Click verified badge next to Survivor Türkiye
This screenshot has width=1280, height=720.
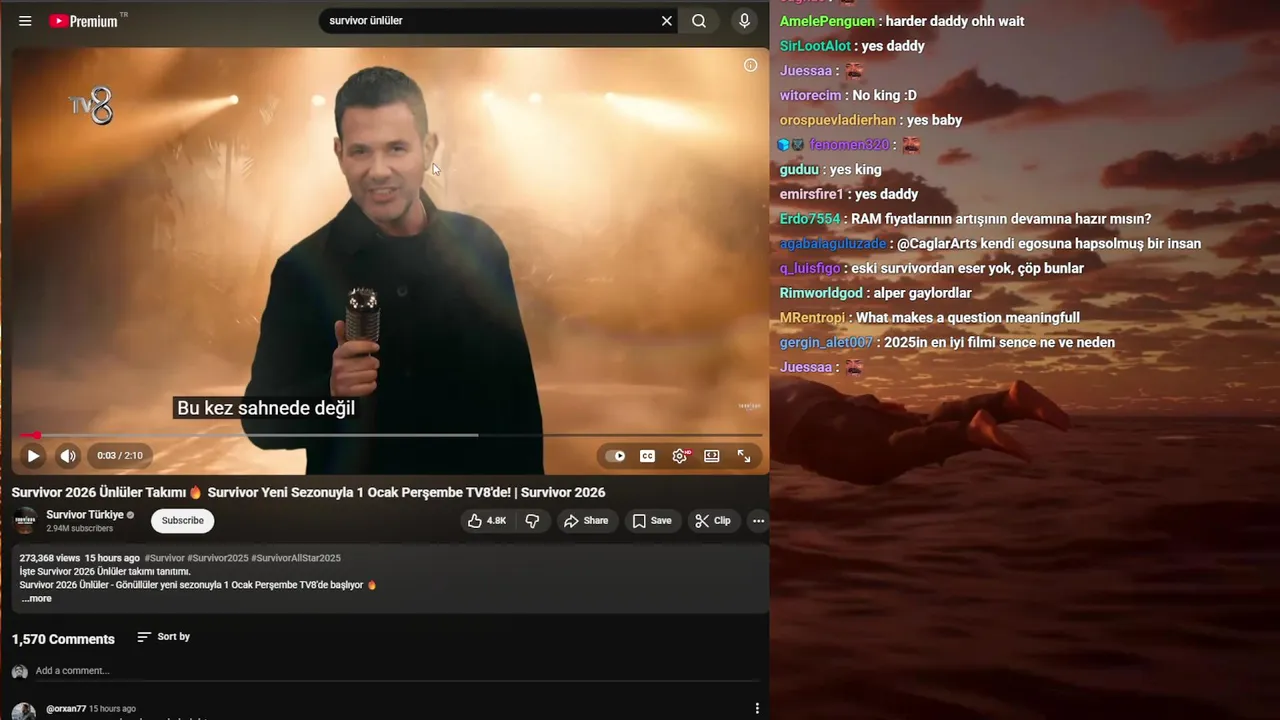tap(130, 515)
